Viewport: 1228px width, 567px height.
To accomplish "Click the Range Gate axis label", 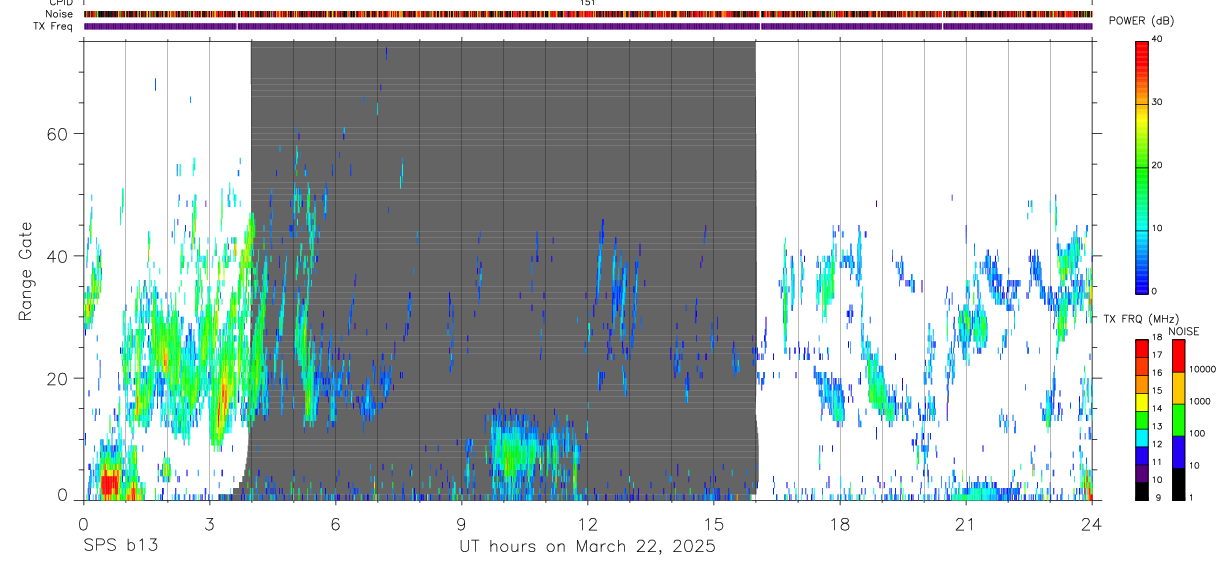I will [x=27, y=272].
